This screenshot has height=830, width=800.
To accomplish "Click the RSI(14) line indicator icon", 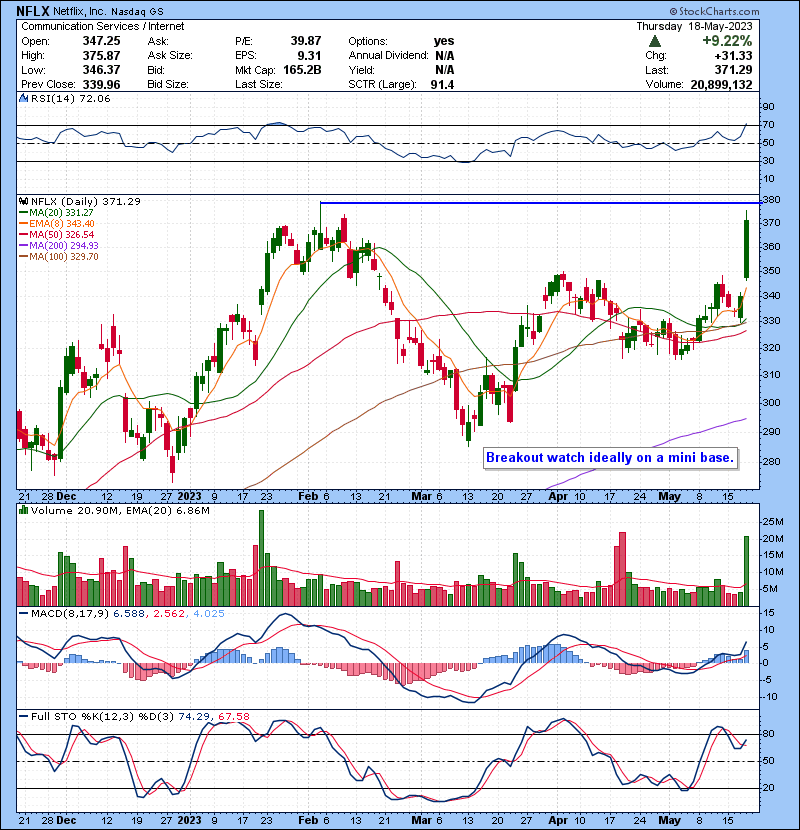I will (x=23, y=100).
